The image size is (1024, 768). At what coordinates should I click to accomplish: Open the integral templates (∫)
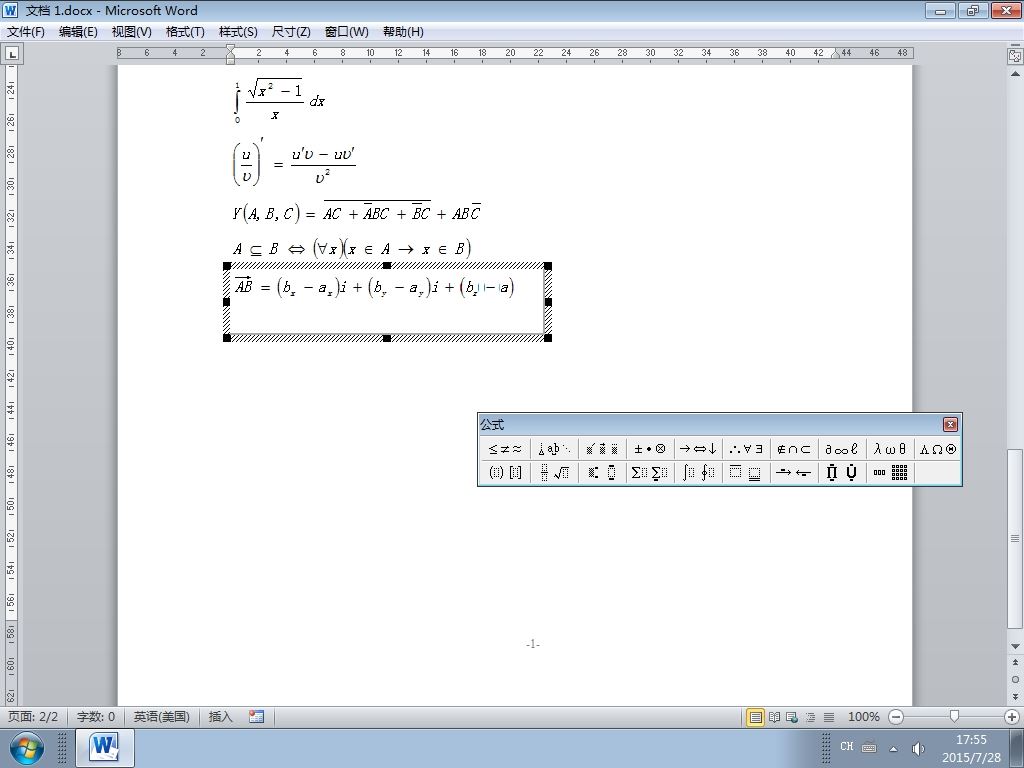point(697,472)
